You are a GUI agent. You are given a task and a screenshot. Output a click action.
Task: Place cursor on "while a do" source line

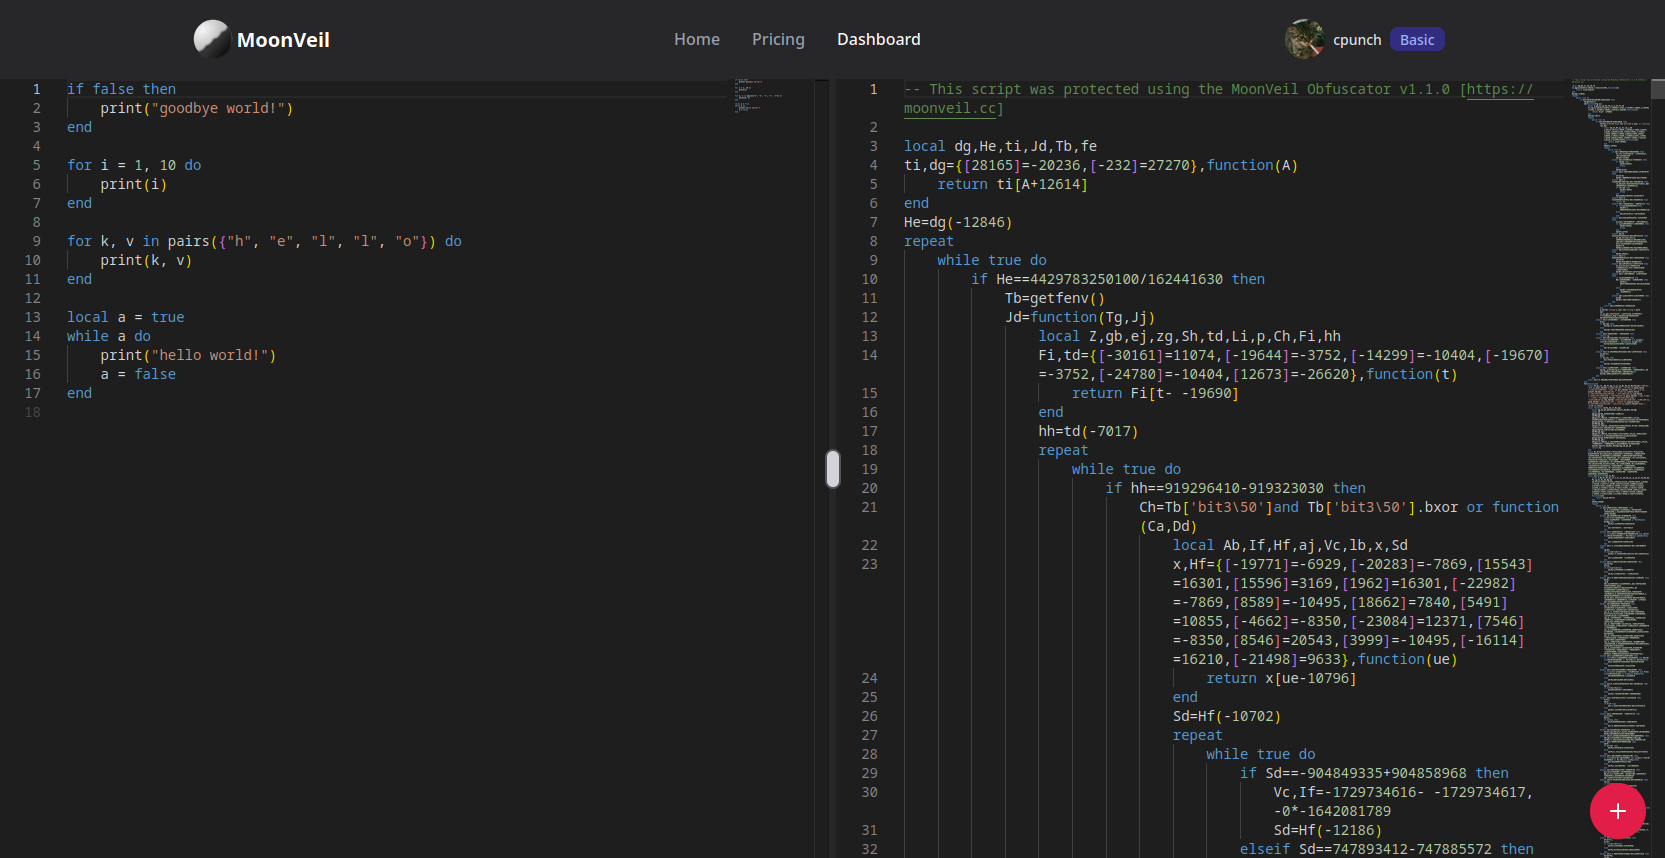point(109,336)
